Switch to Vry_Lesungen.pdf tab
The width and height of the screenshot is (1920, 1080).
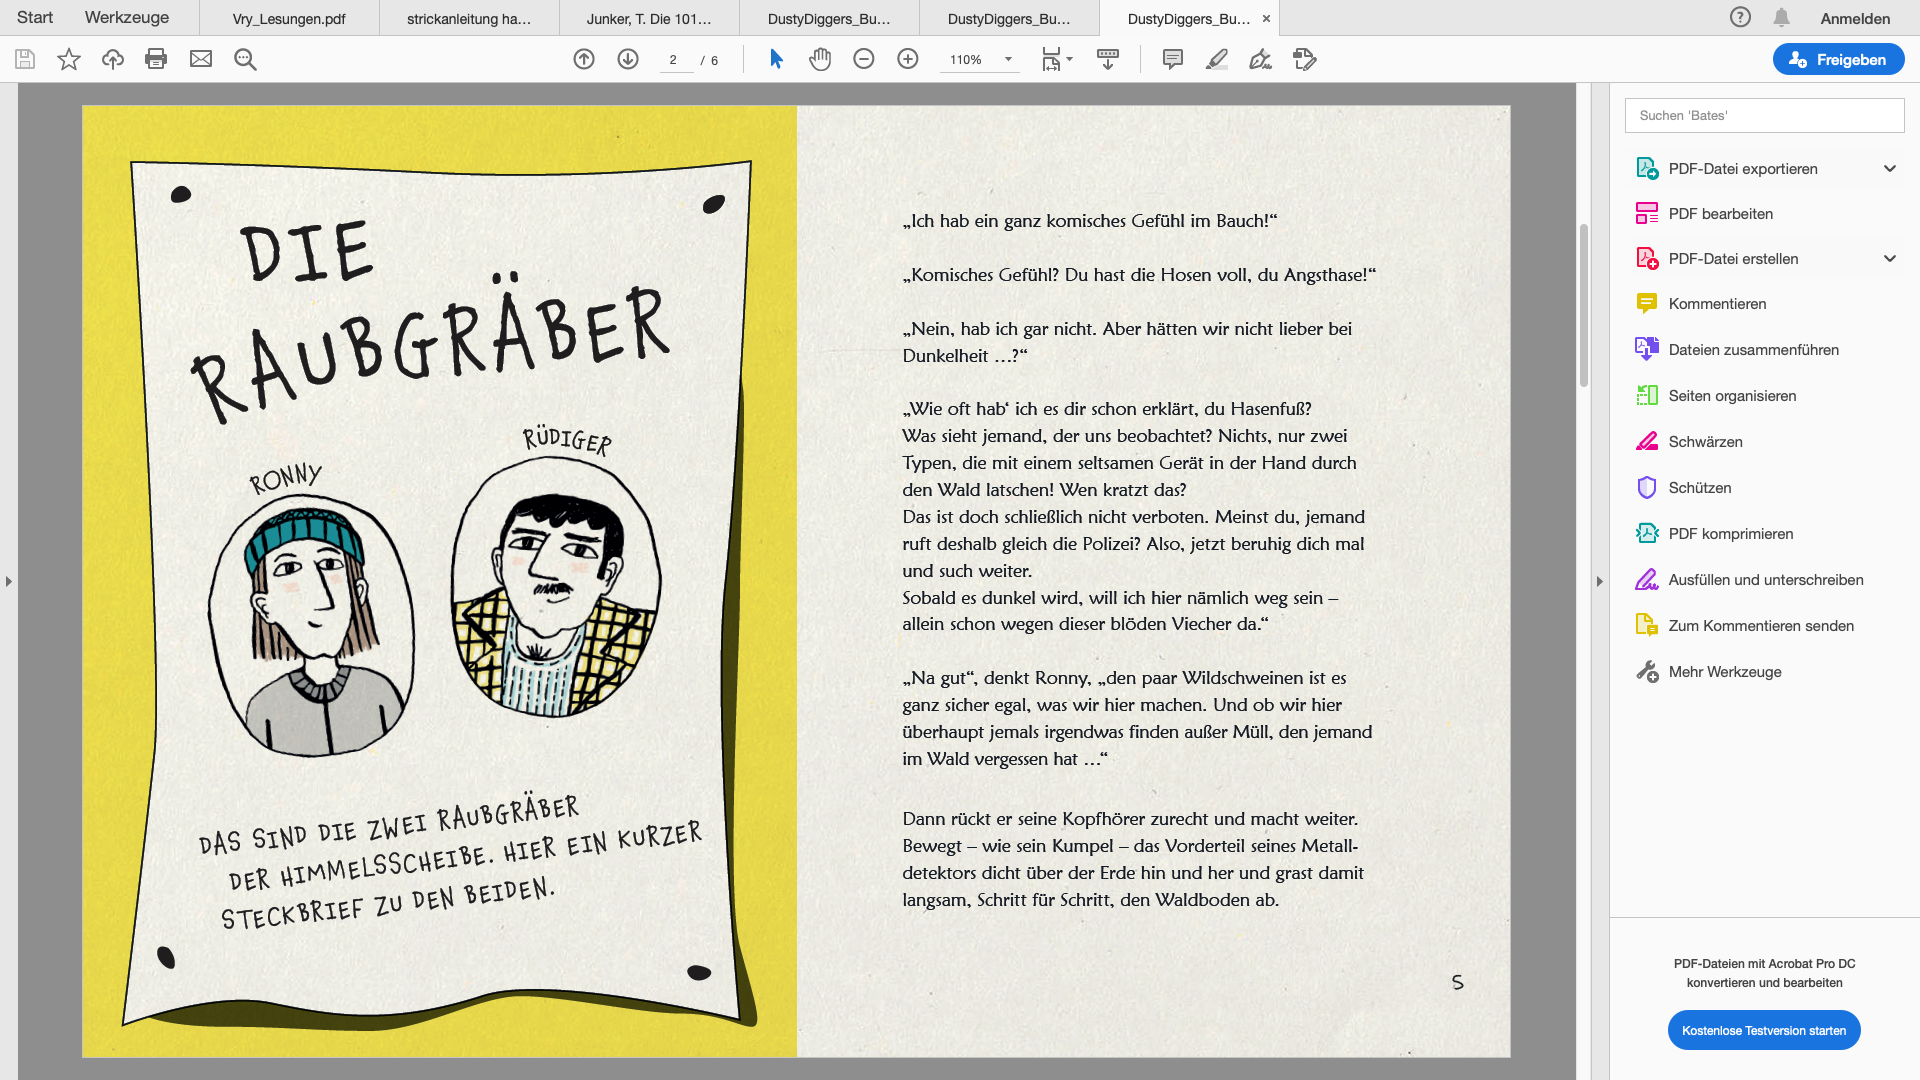289,18
